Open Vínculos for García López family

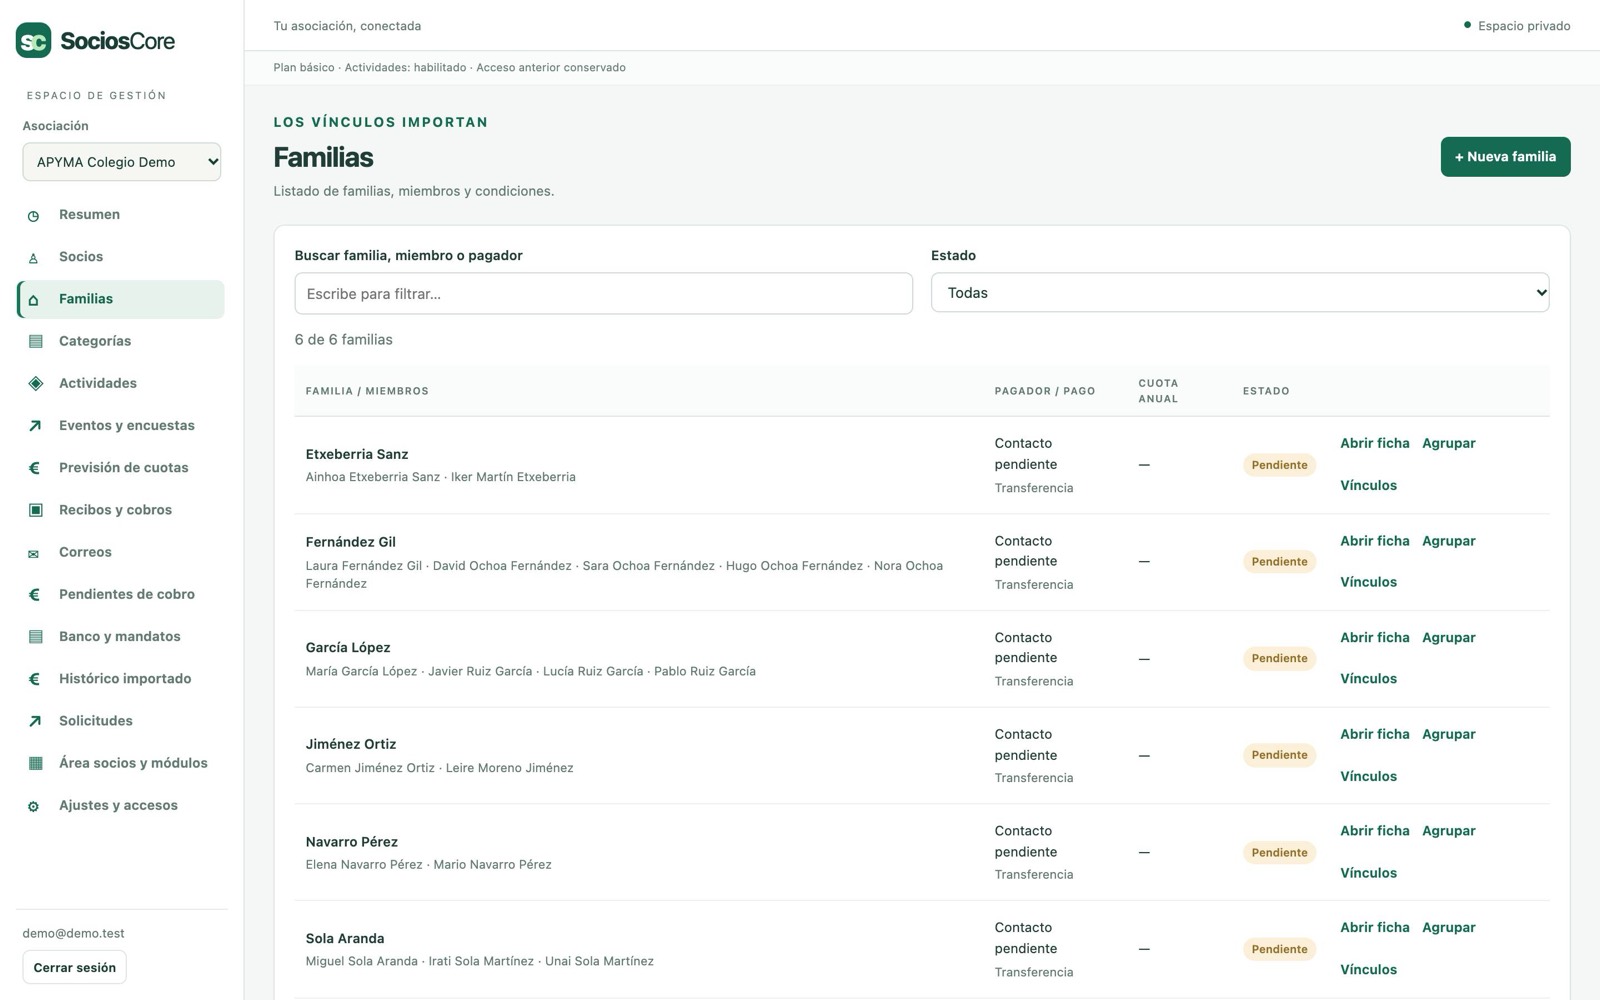(1368, 679)
